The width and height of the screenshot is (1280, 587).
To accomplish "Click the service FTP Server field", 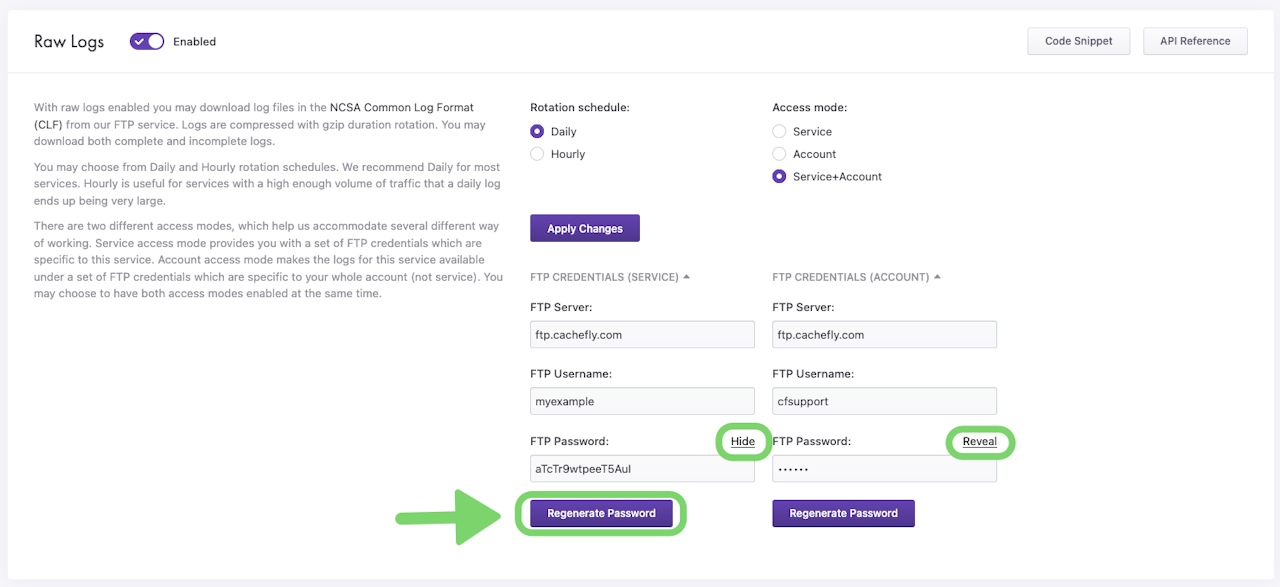I will tap(642, 334).
